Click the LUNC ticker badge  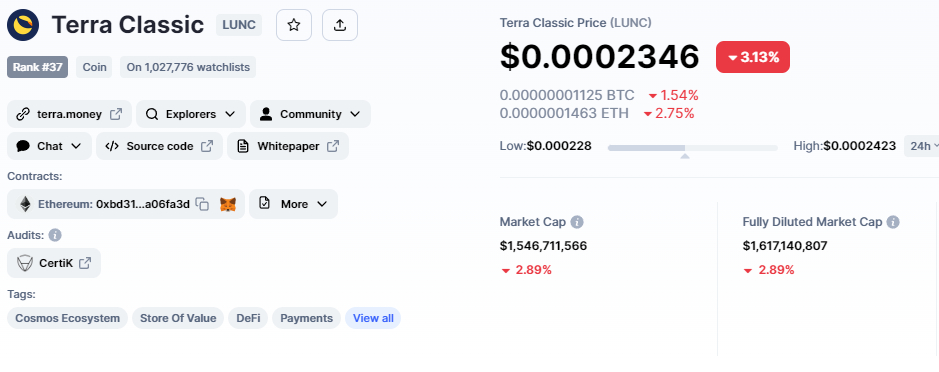pyautogui.click(x=239, y=25)
